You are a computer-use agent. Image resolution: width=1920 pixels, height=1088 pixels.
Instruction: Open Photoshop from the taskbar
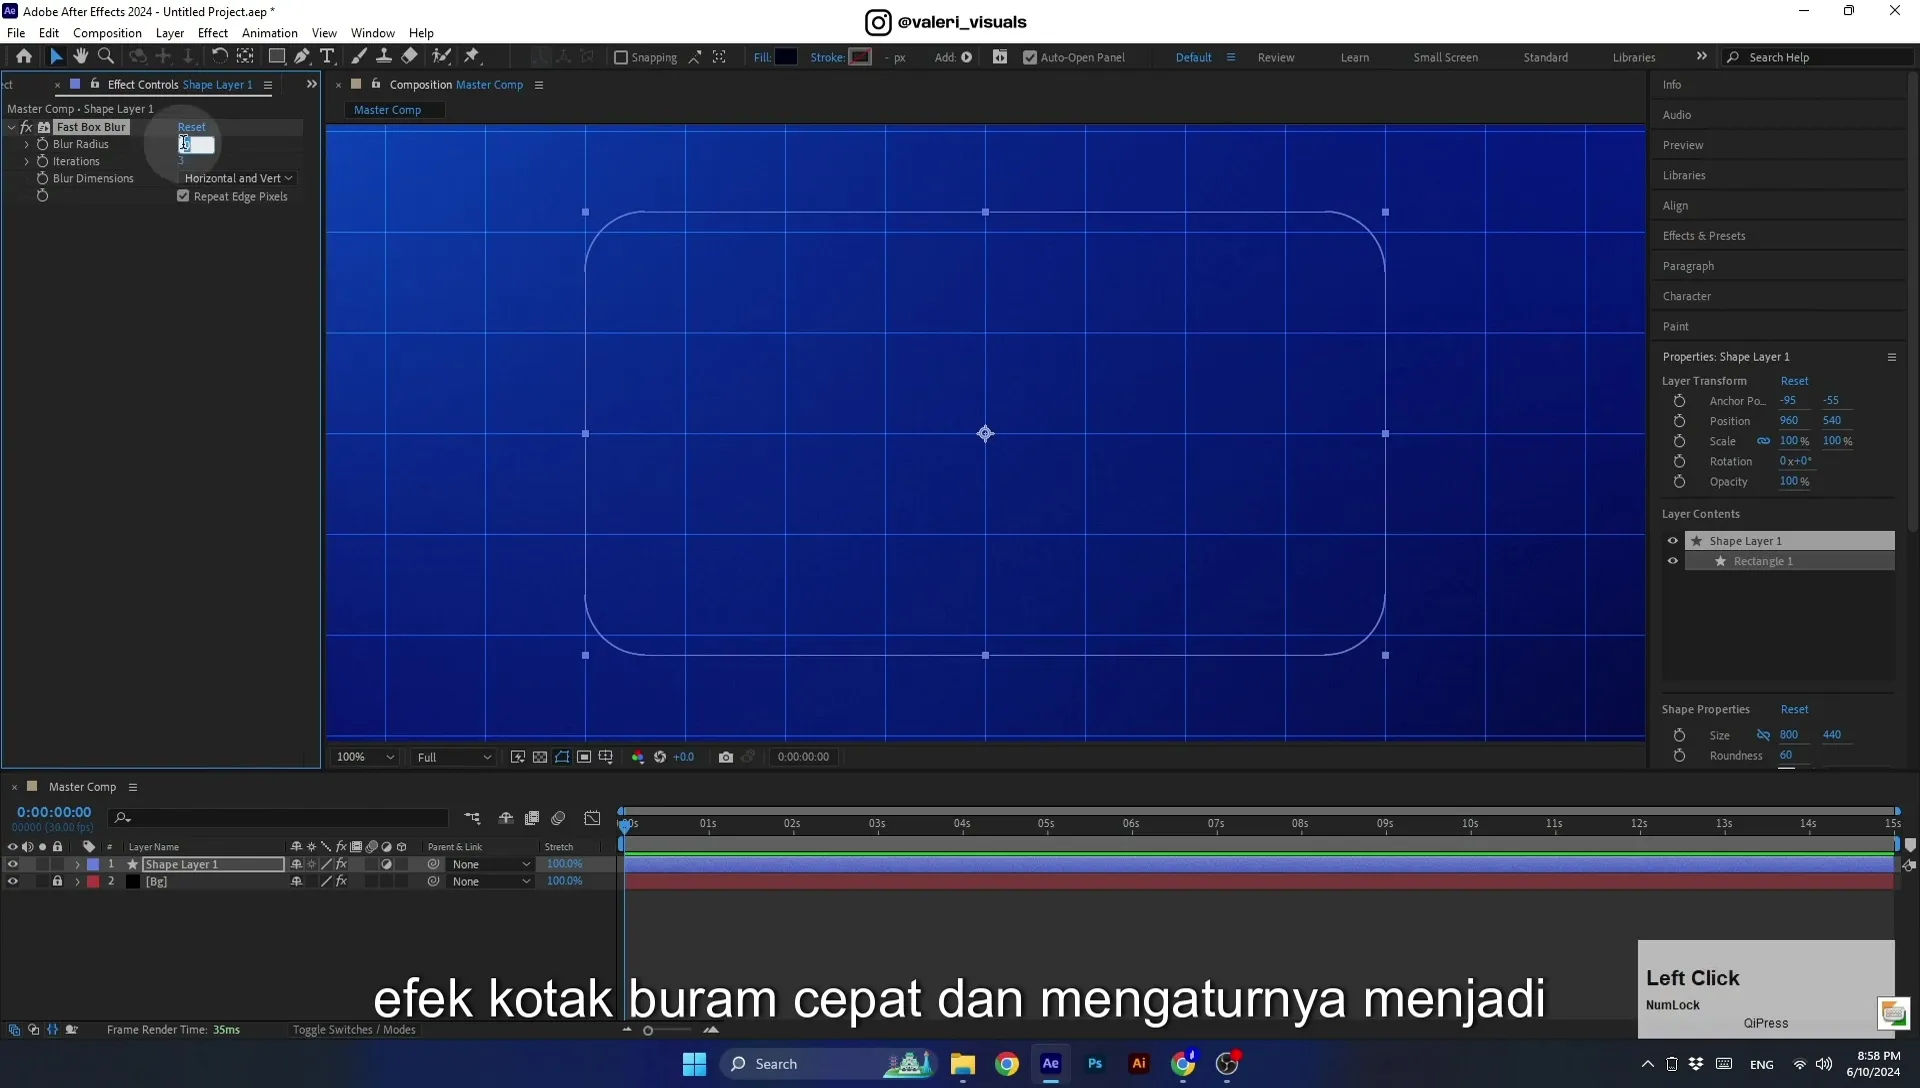(x=1095, y=1063)
